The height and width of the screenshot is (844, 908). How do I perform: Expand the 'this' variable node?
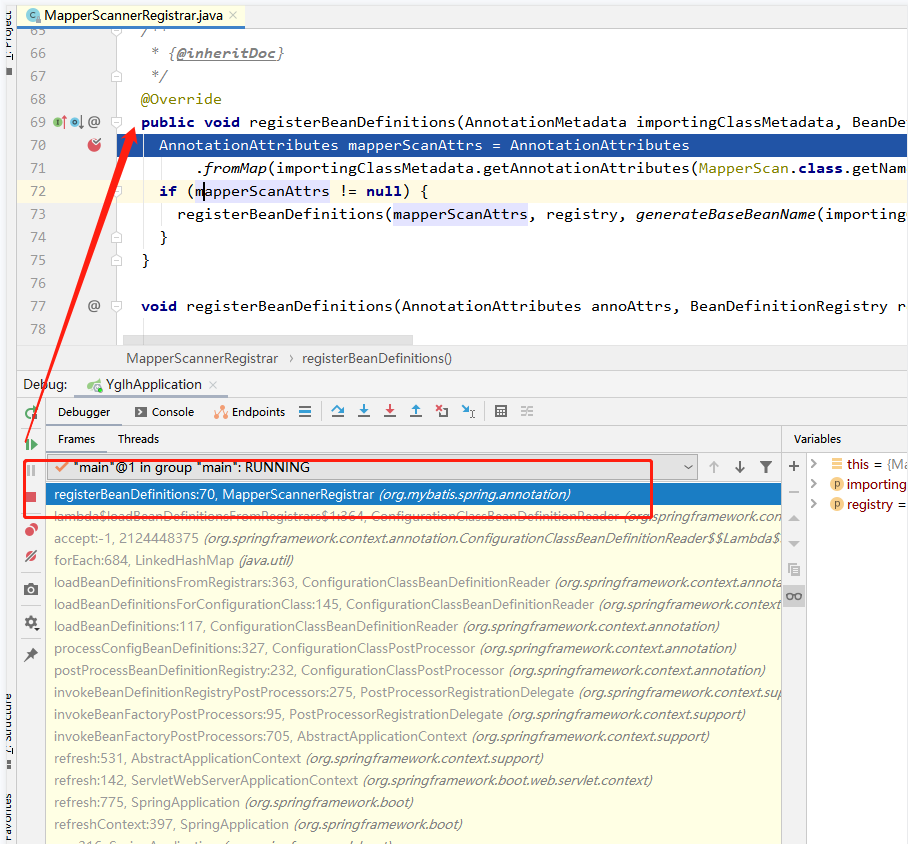[x=814, y=463]
